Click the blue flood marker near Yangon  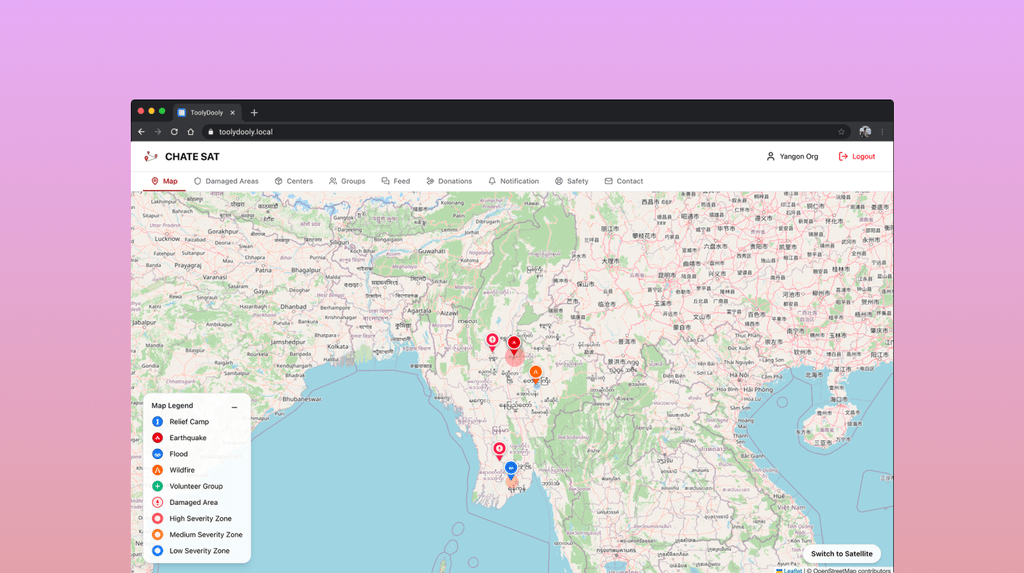511,467
